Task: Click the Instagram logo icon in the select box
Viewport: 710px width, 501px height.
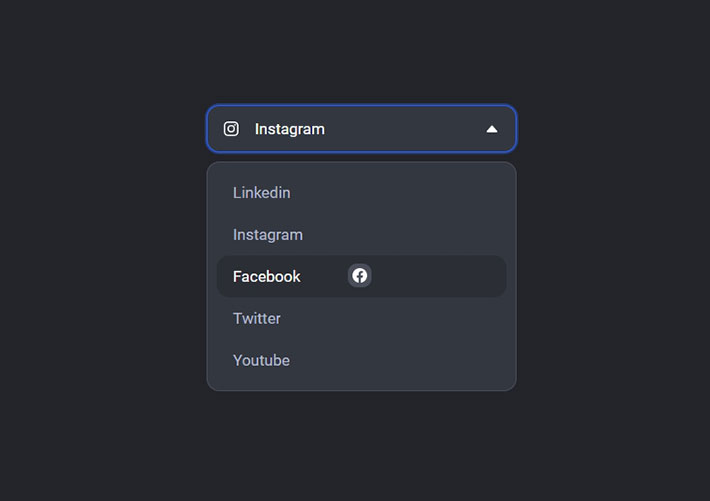Action: click(231, 129)
